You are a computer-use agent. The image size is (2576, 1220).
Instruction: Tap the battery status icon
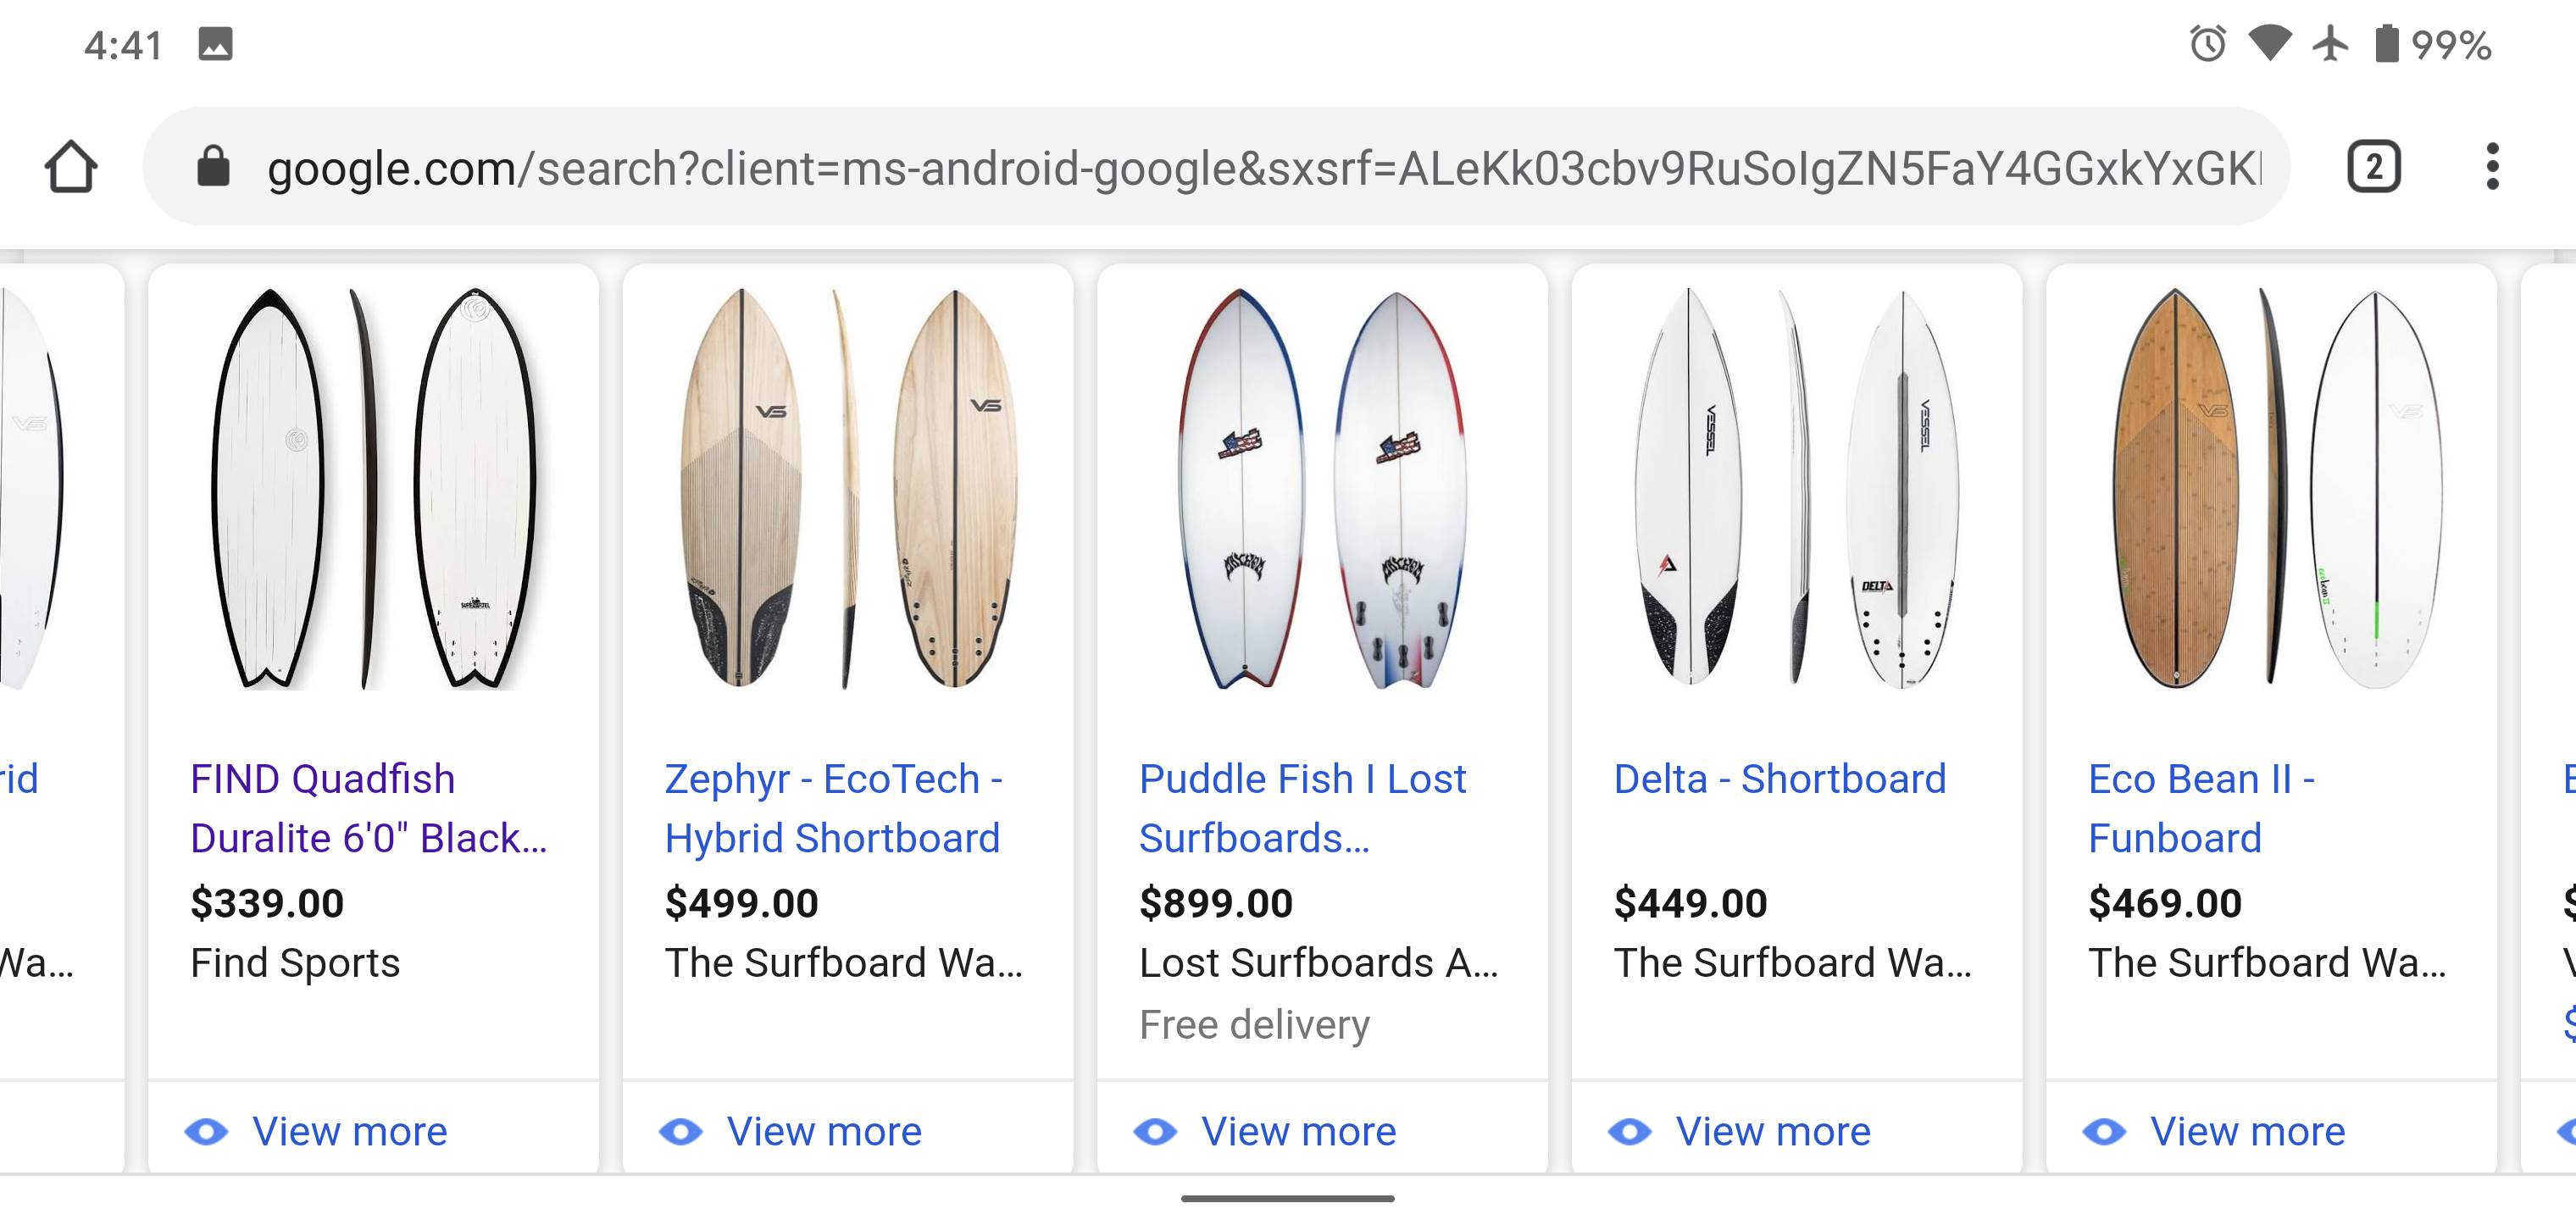[2386, 45]
